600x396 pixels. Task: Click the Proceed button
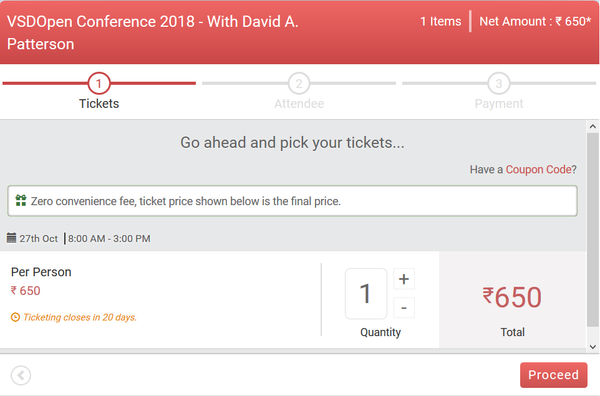(x=553, y=375)
